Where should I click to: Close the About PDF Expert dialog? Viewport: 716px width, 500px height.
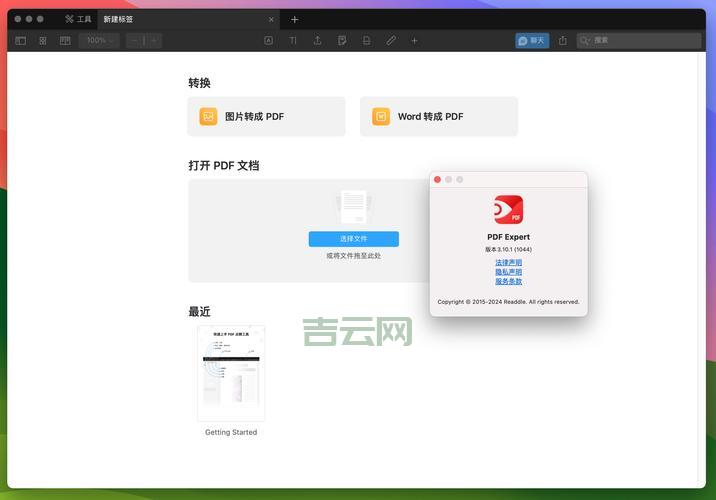(x=437, y=179)
